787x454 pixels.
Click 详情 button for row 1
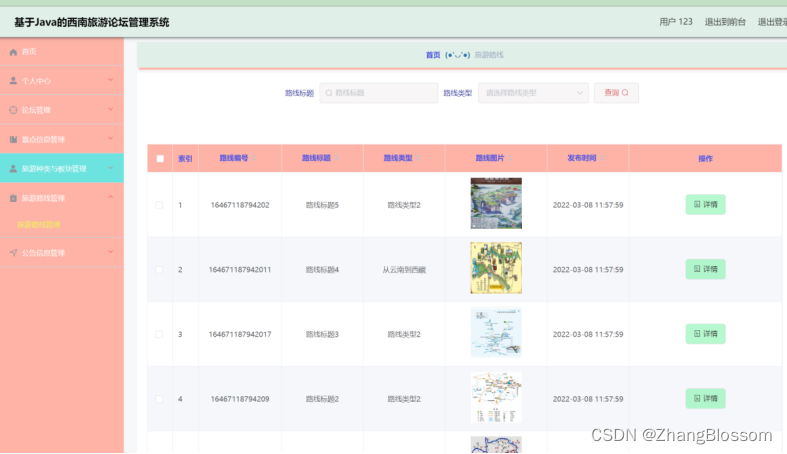tap(705, 205)
